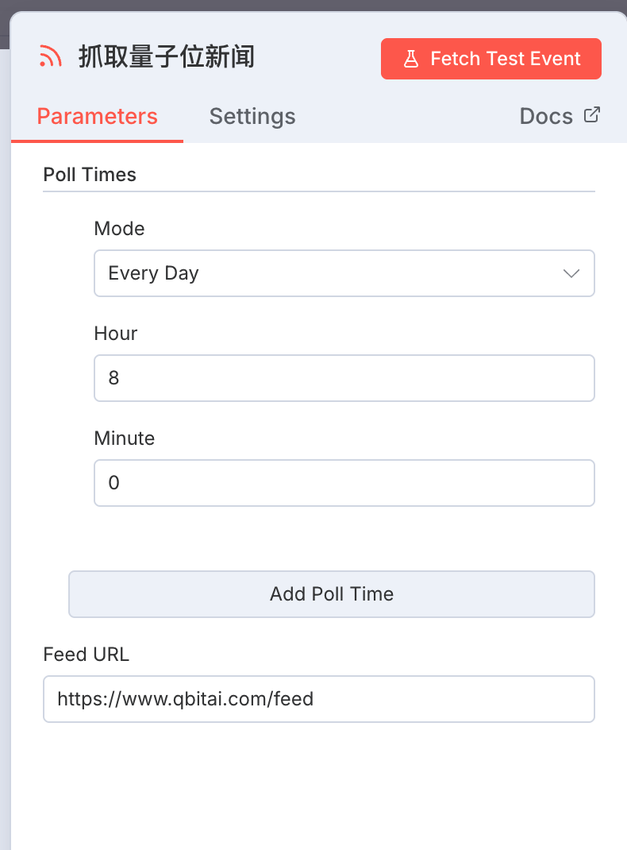Click the RSS feed icon in header
Image resolution: width=627 pixels, height=850 pixels.
click(x=50, y=57)
